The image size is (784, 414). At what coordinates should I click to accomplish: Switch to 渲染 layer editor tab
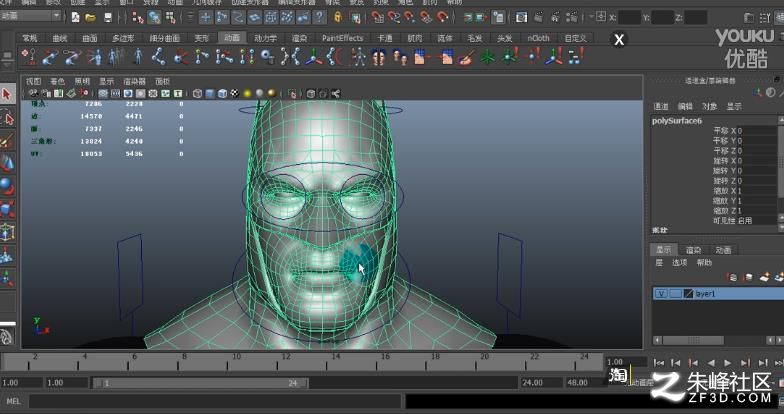point(693,250)
